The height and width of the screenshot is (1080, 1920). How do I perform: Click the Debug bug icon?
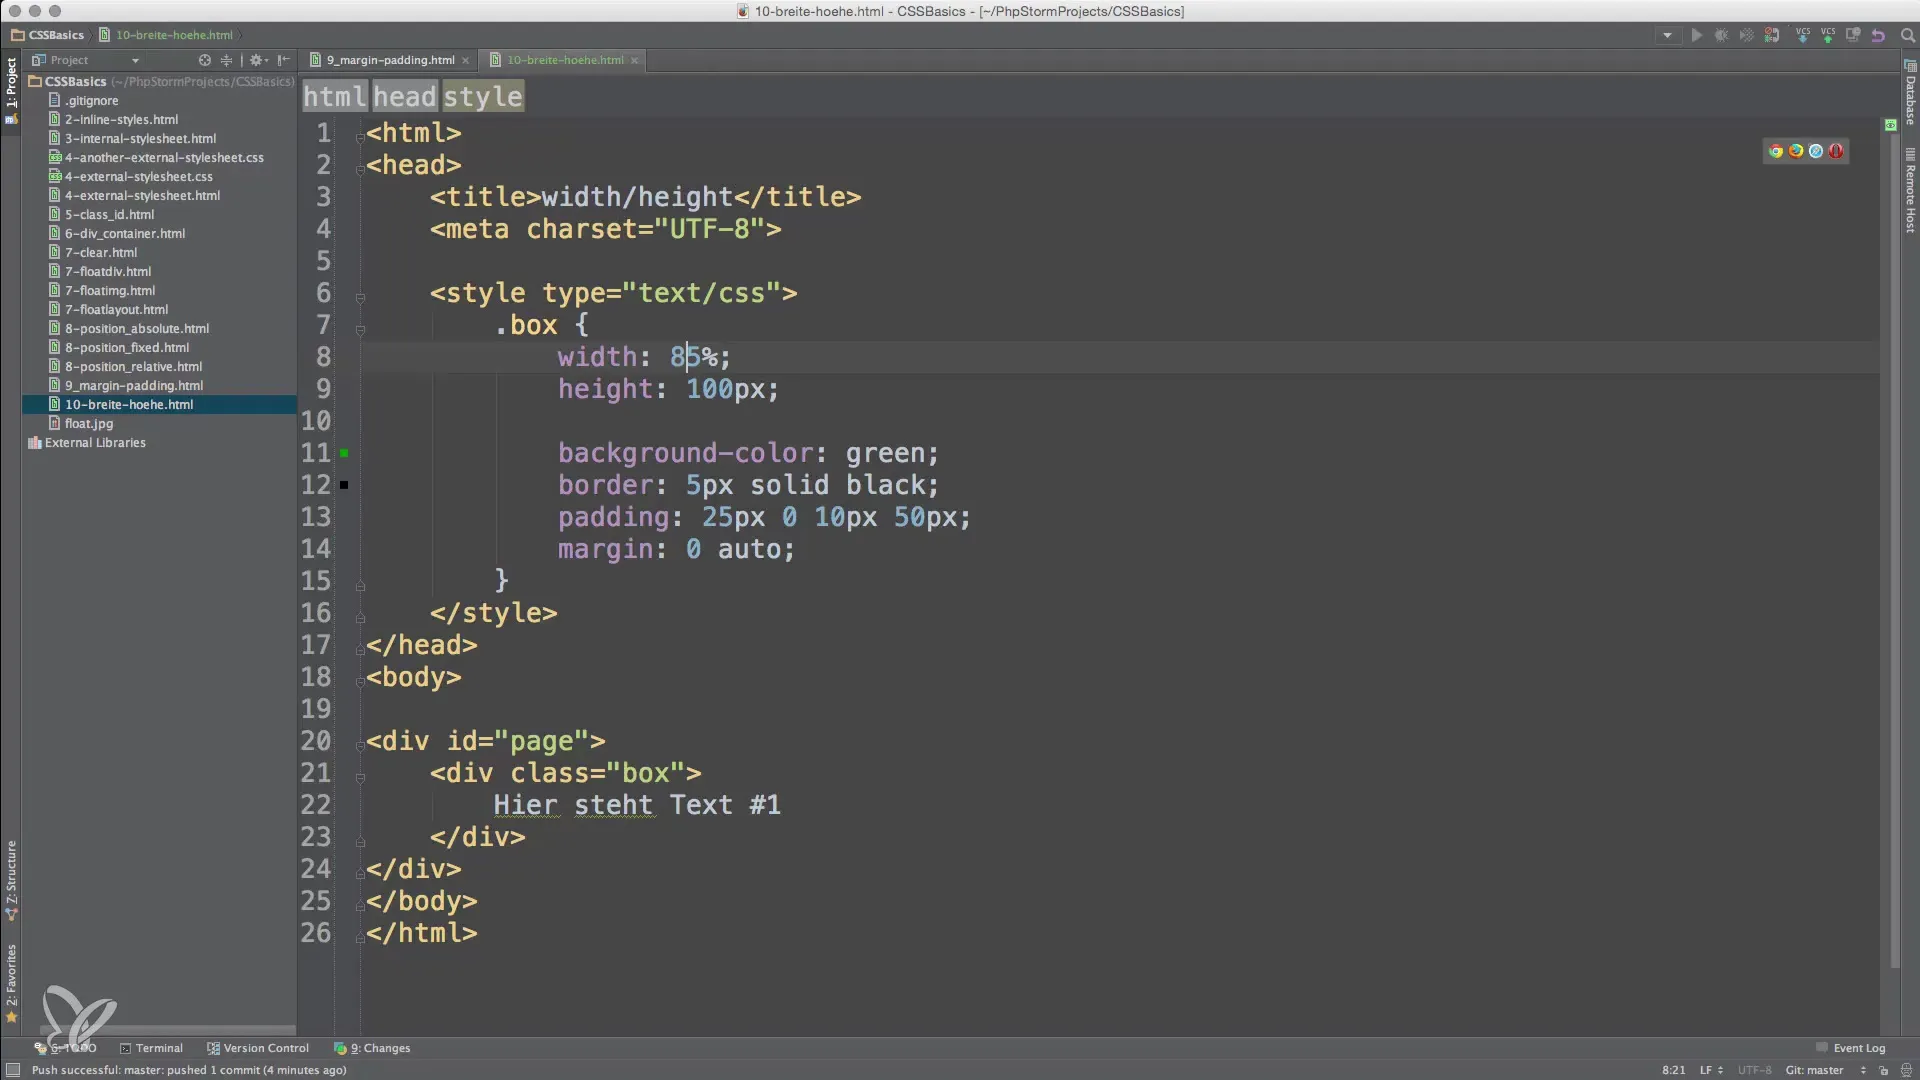point(1721,35)
